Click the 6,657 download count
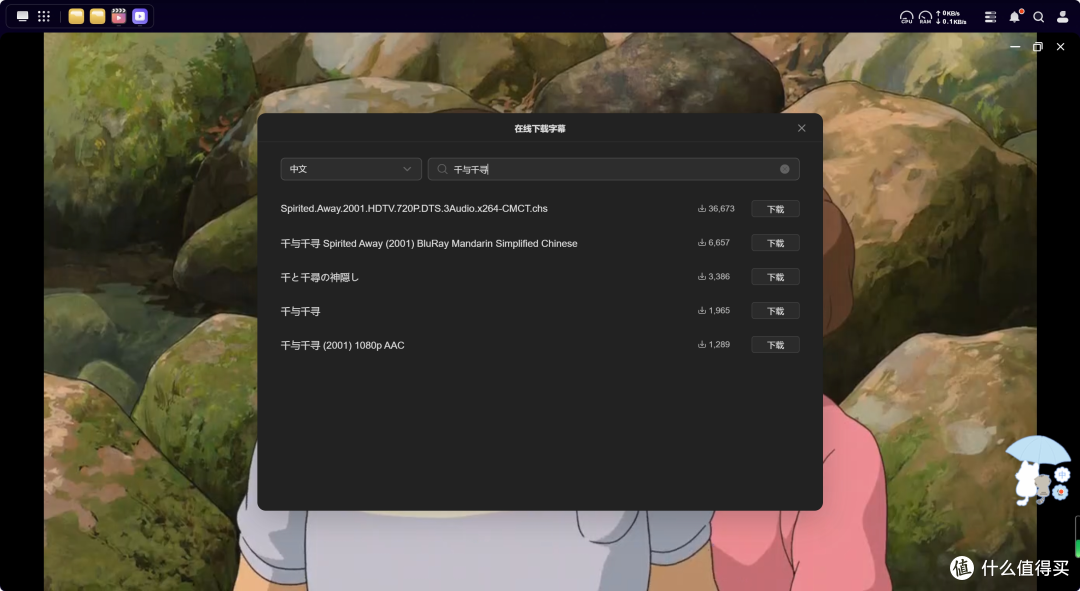 pos(714,242)
